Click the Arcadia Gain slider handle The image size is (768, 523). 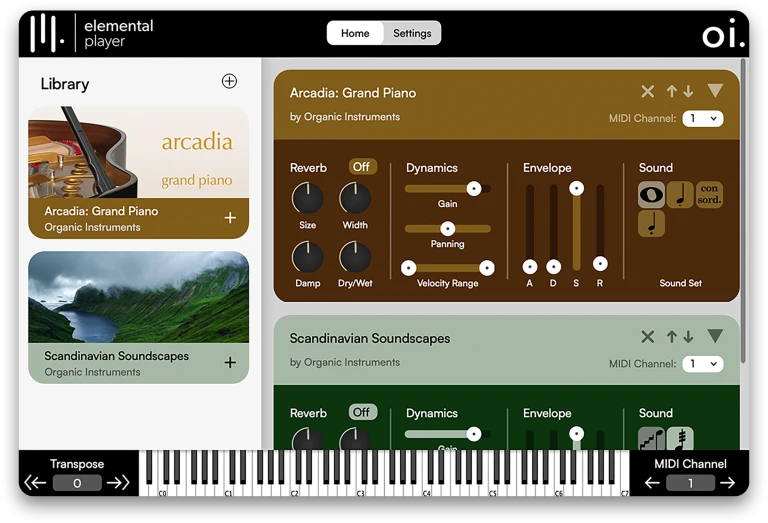point(474,189)
